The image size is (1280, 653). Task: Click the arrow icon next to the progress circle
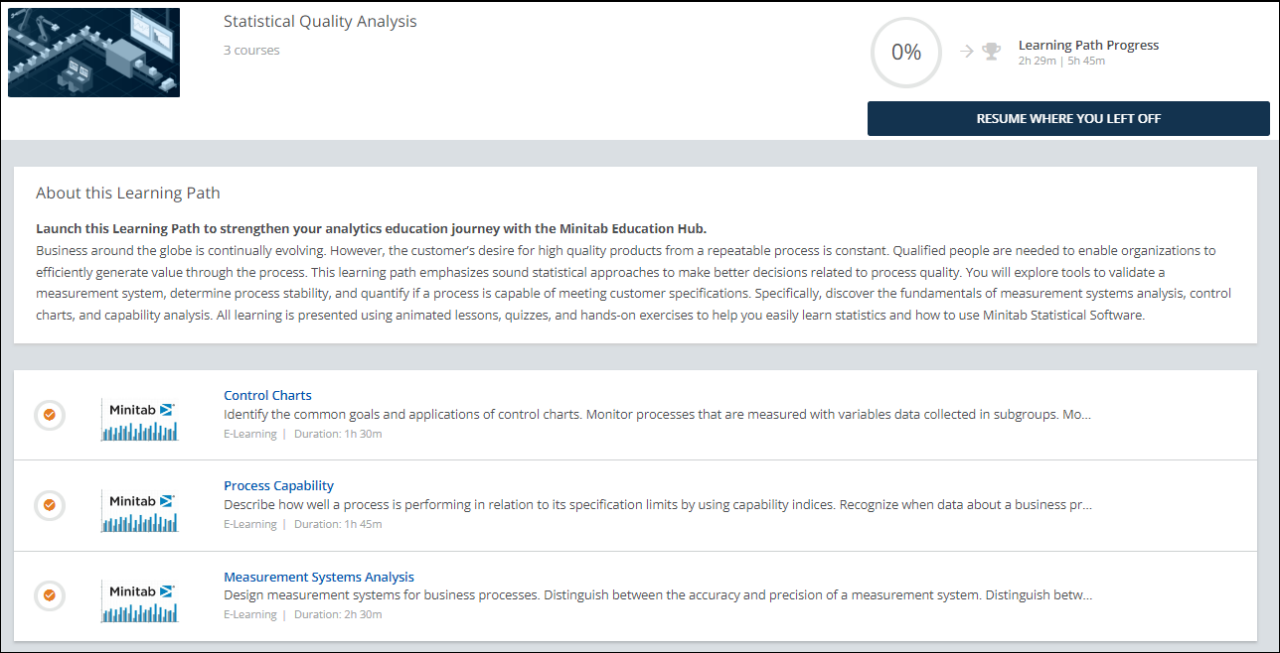(x=966, y=52)
